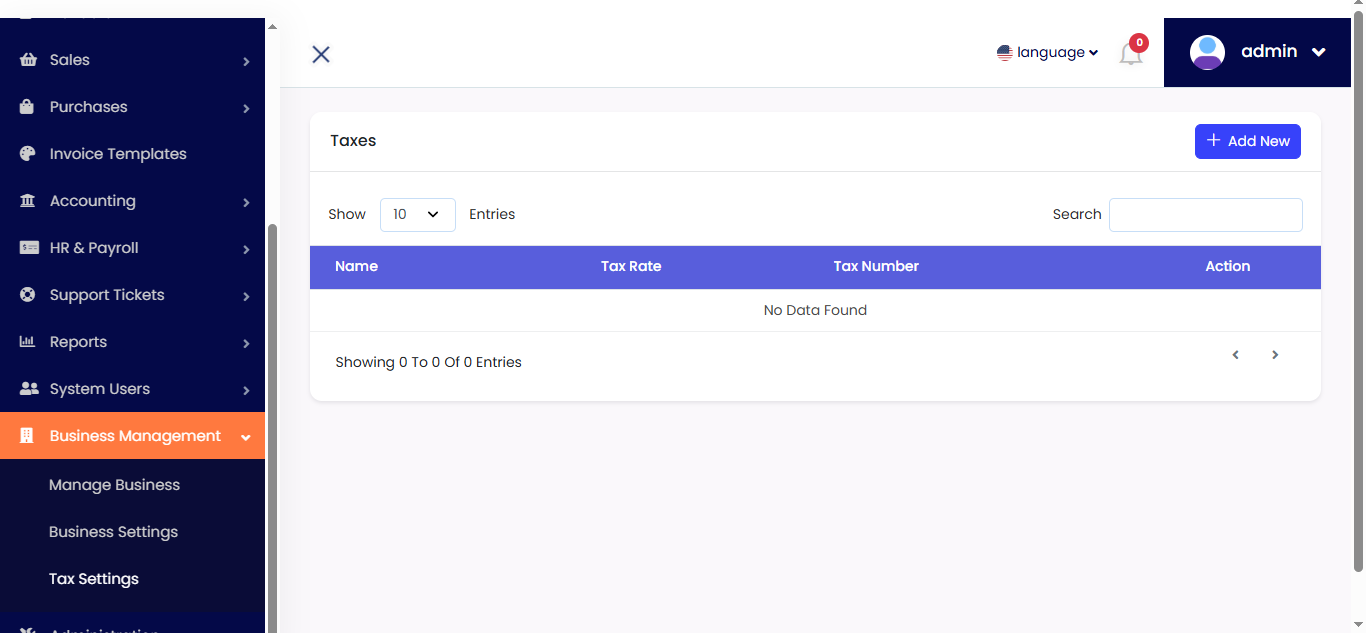Collapse the Business Management chevron
1366x633 pixels.
[246, 438]
